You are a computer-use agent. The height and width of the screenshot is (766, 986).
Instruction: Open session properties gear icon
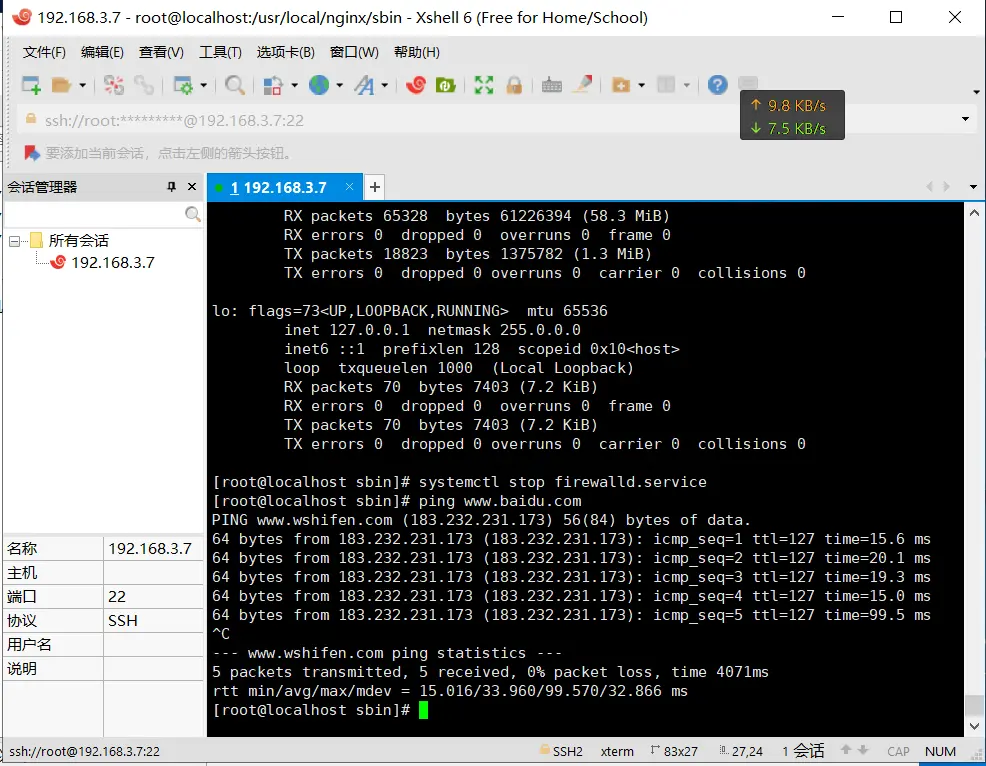click(183, 85)
